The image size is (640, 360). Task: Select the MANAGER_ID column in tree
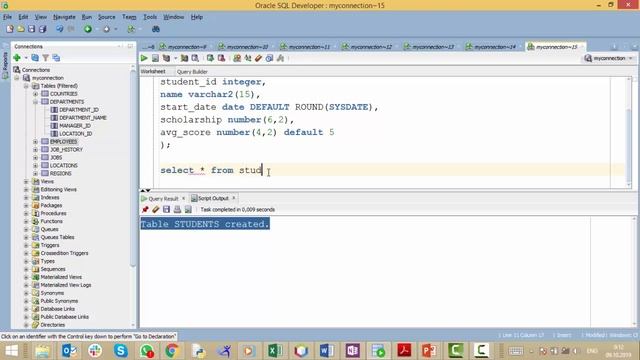(75, 126)
